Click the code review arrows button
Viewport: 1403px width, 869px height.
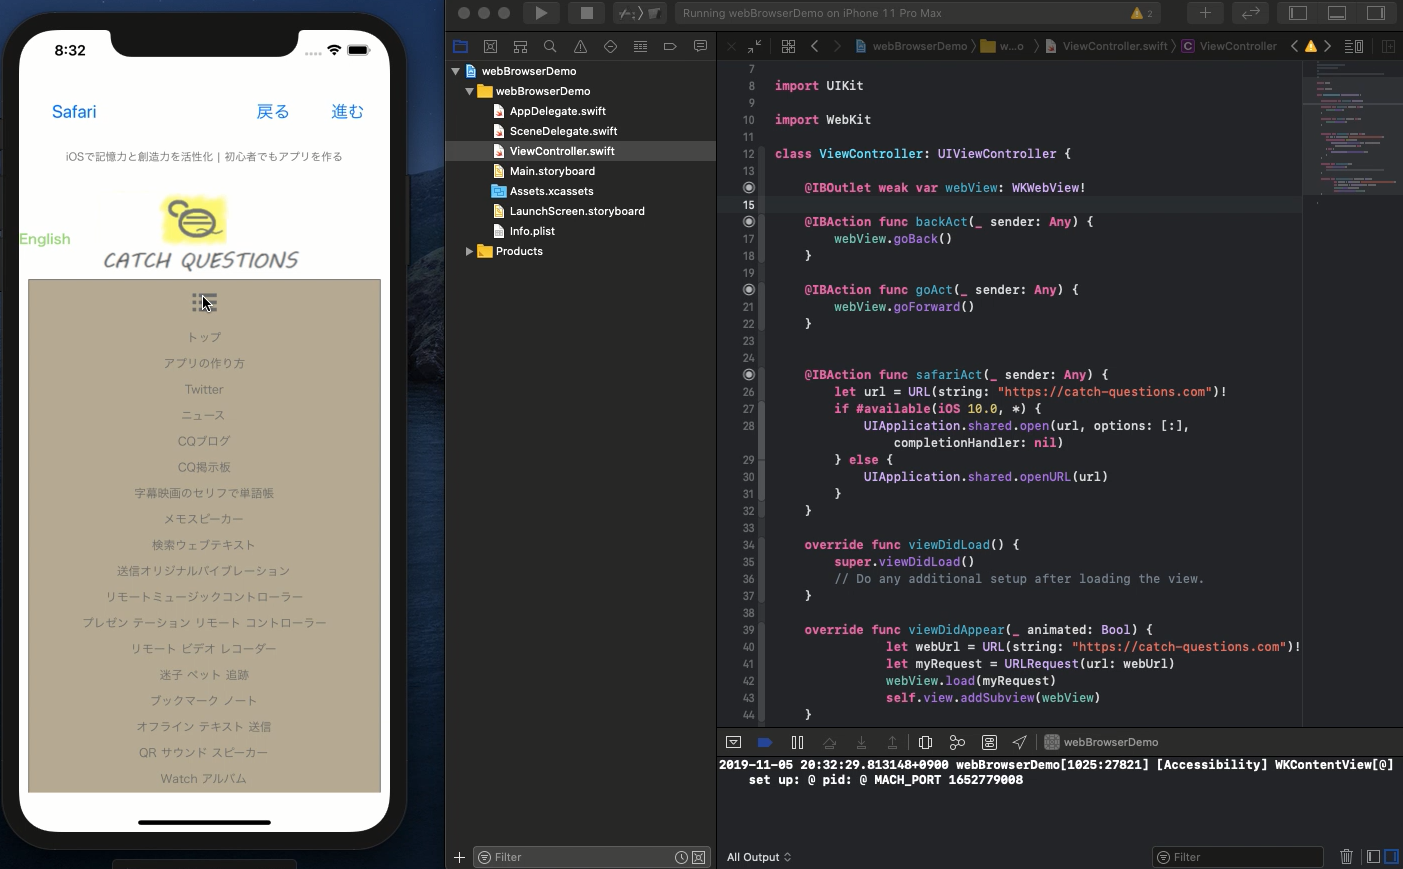[1250, 13]
